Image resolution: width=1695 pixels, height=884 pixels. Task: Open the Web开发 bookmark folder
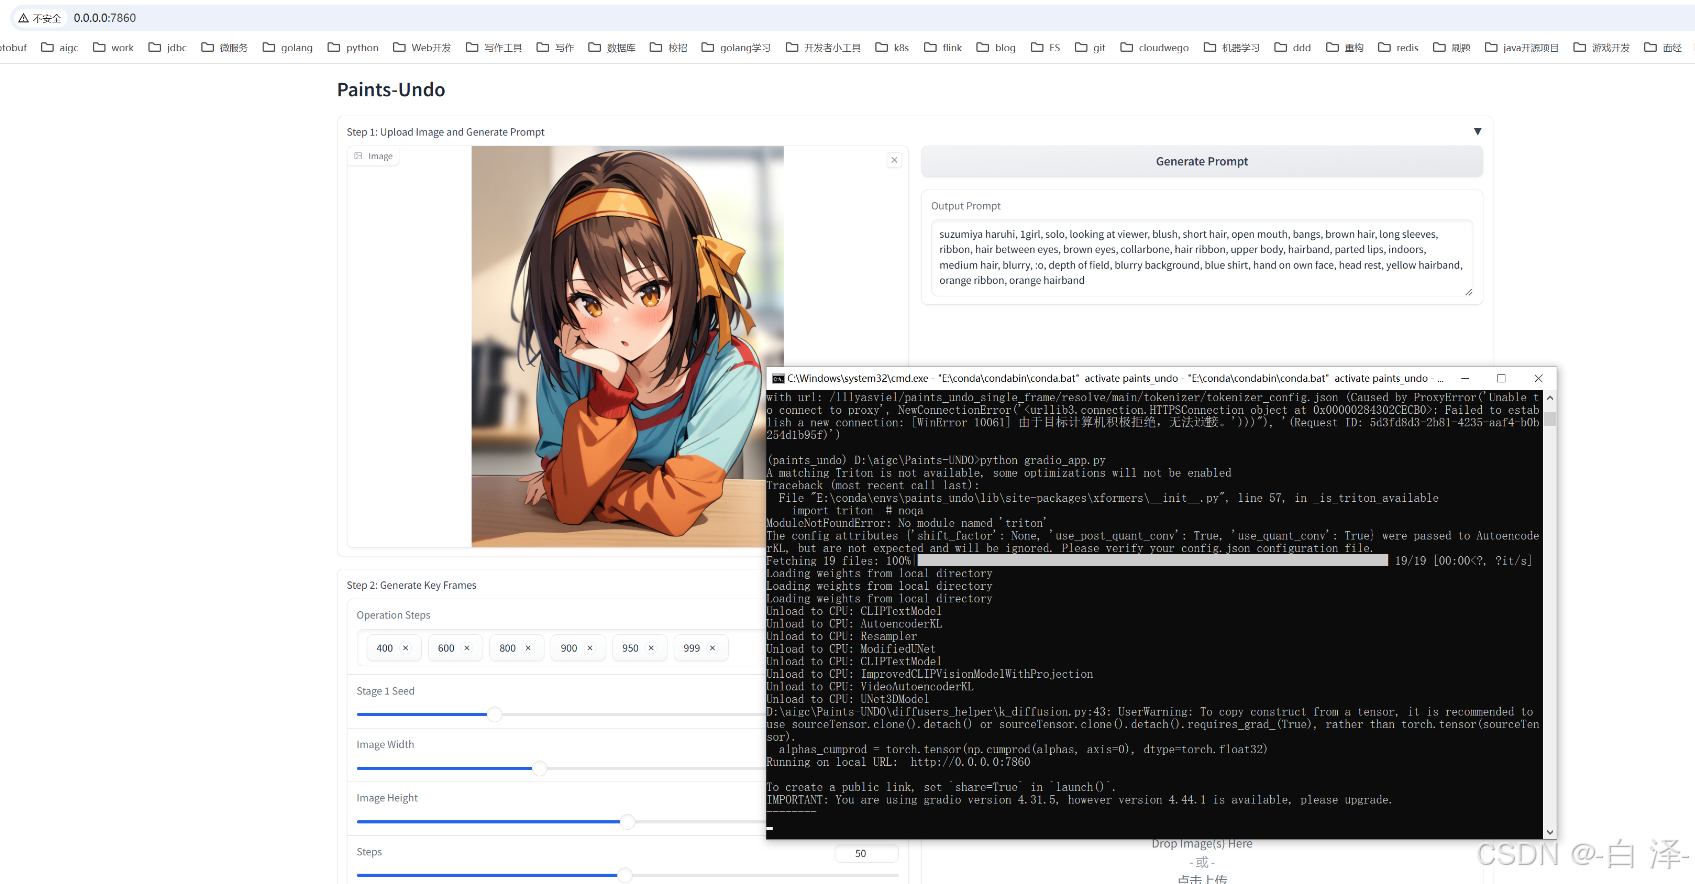tap(422, 47)
